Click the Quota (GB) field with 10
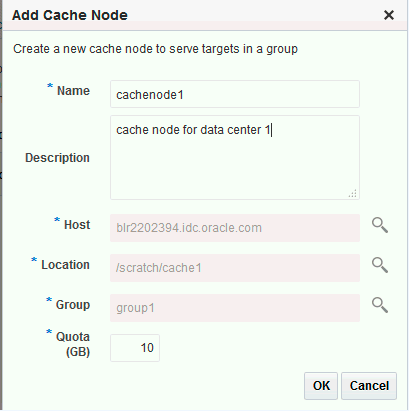 [135, 348]
